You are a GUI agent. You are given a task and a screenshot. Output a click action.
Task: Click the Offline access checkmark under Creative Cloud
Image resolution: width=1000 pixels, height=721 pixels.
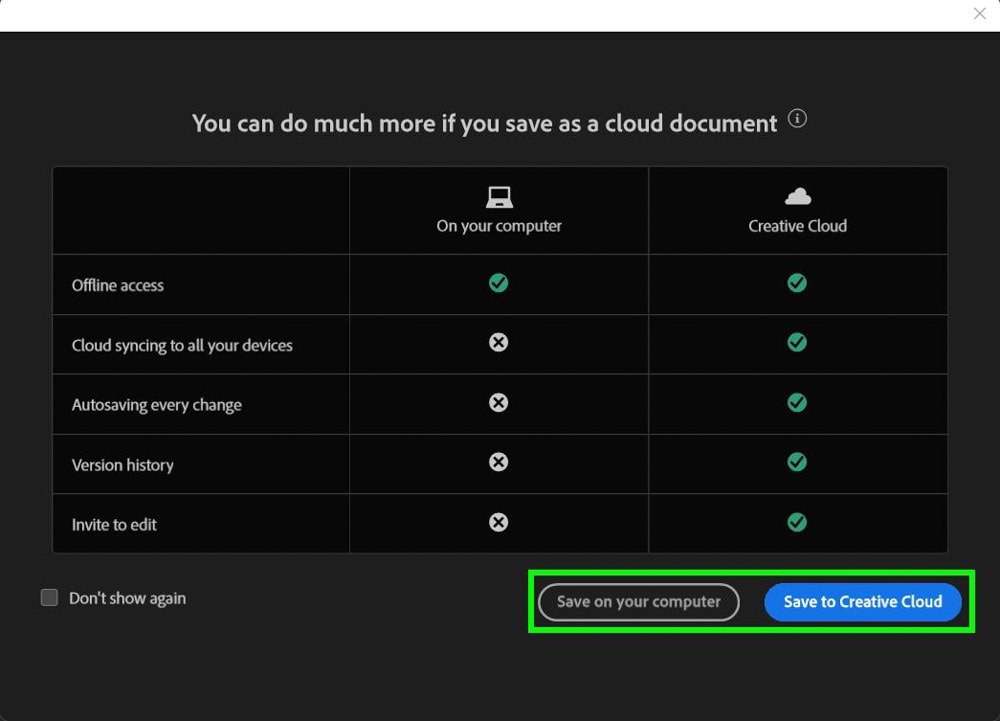coord(797,283)
